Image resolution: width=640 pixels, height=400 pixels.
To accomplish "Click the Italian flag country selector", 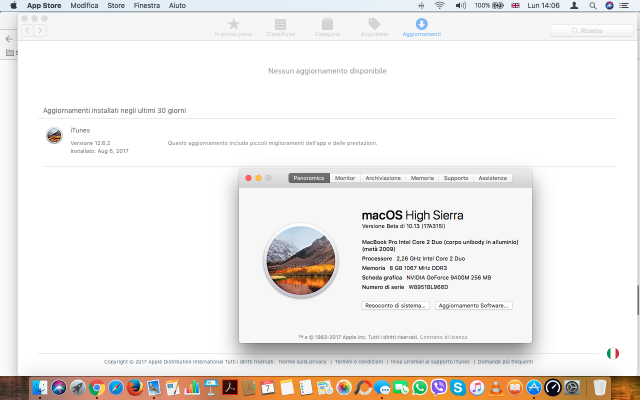I will point(613,353).
